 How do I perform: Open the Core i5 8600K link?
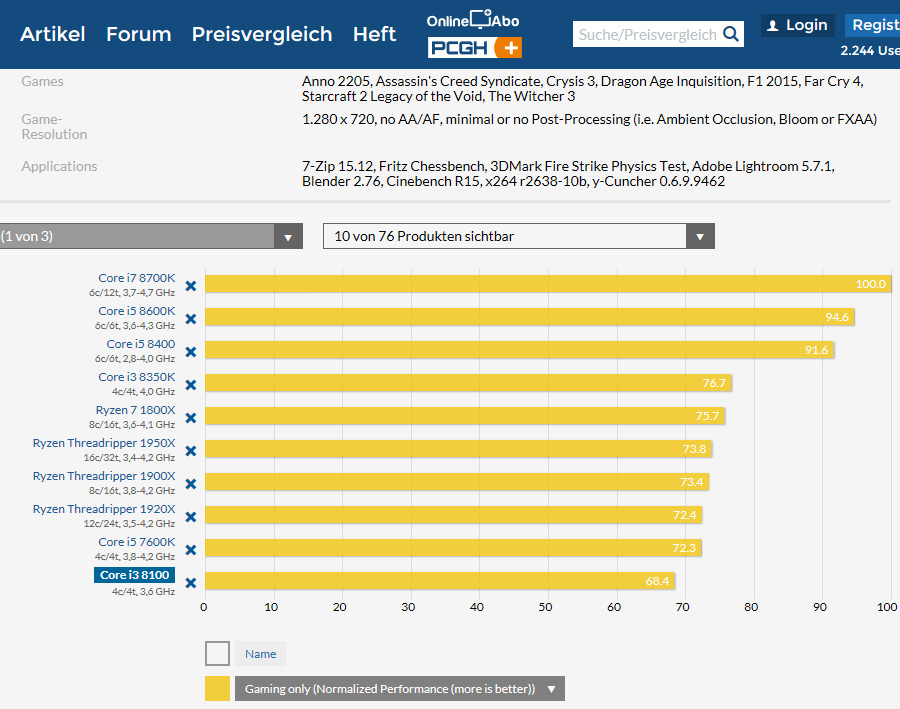click(x=137, y=311)
